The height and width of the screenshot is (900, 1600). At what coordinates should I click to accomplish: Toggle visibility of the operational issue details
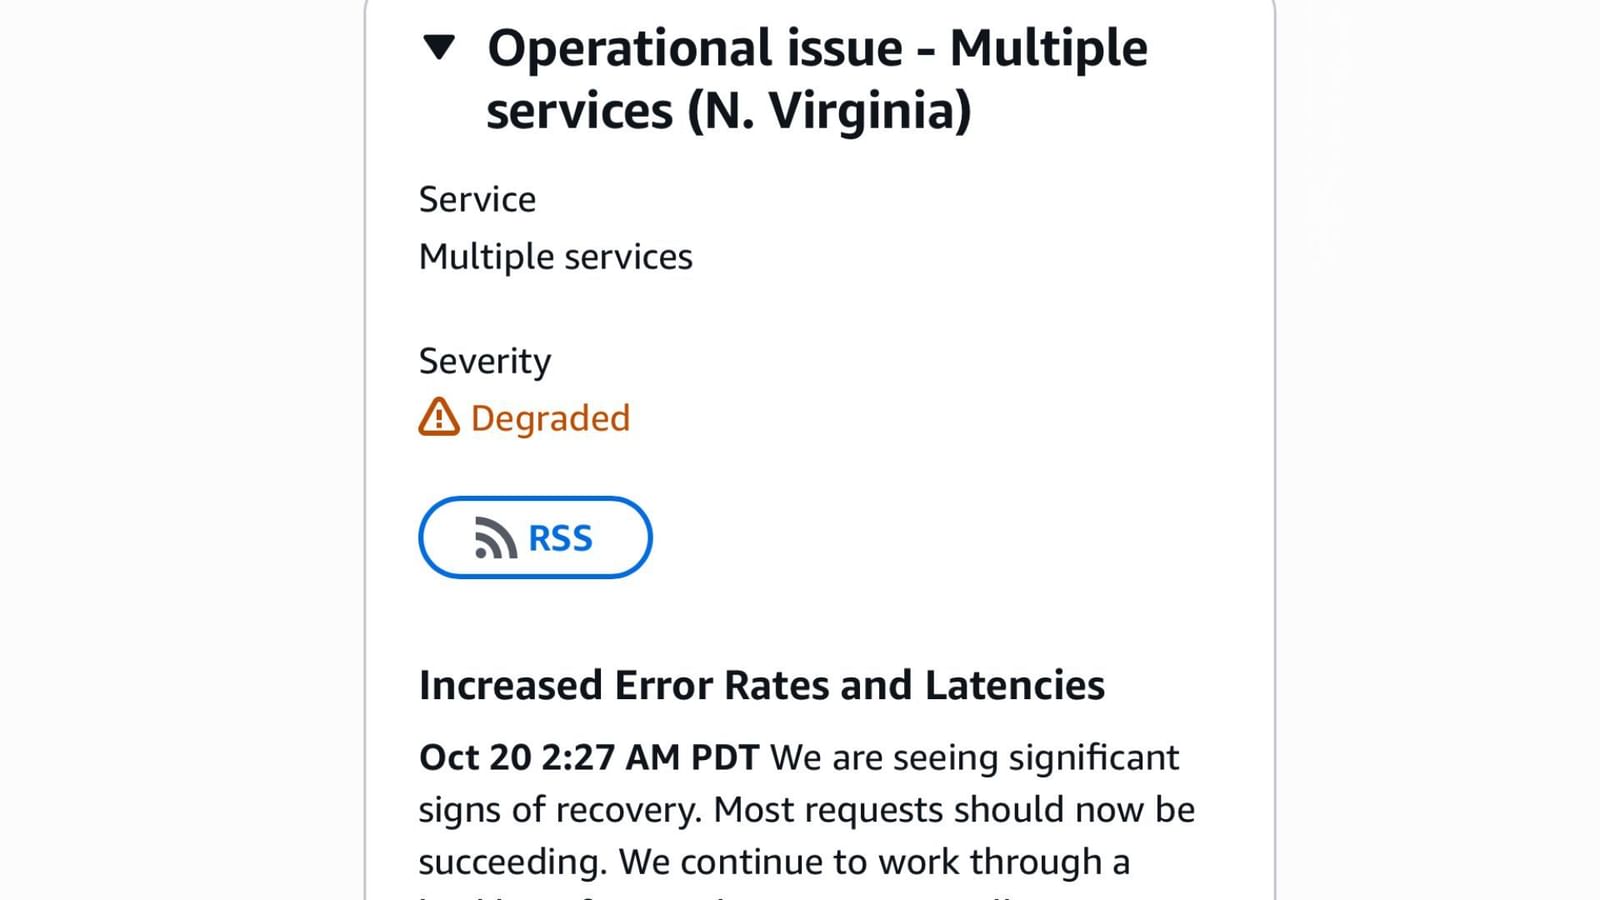pos(438,45)
